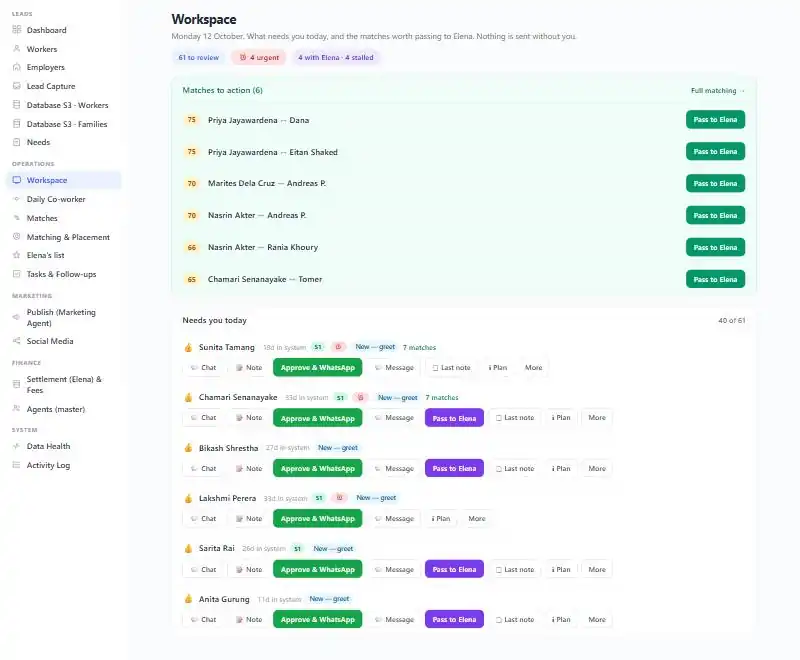Click the Matching & Placement target icon

pyautogui.click(x=17, y=237)
